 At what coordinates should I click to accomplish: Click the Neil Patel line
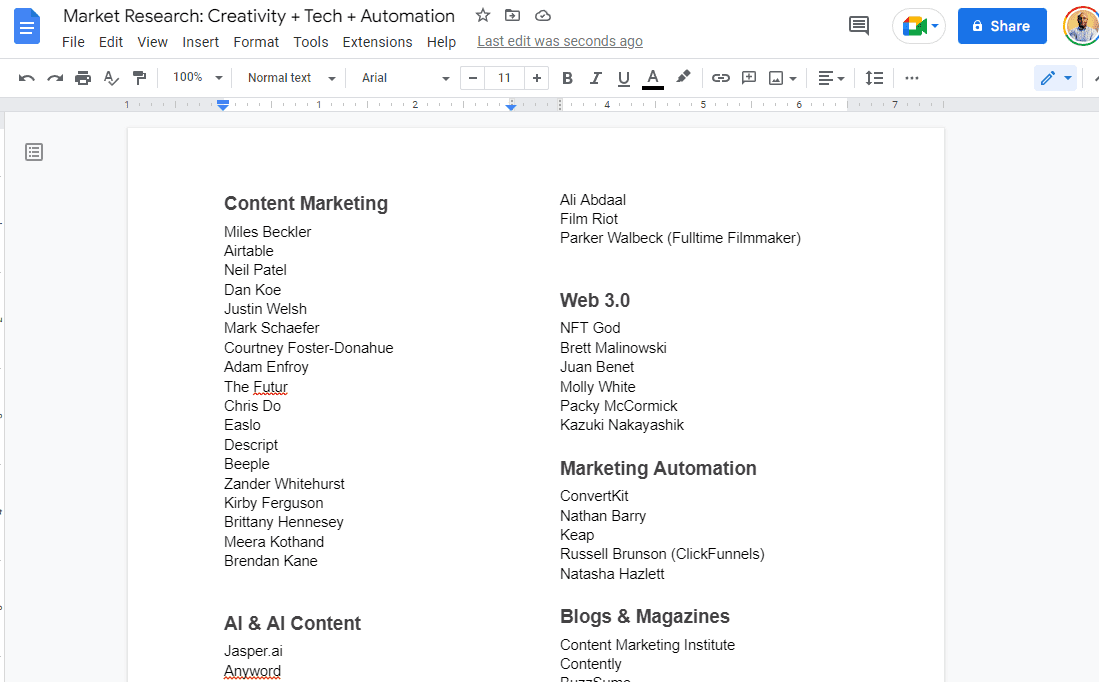255,270
